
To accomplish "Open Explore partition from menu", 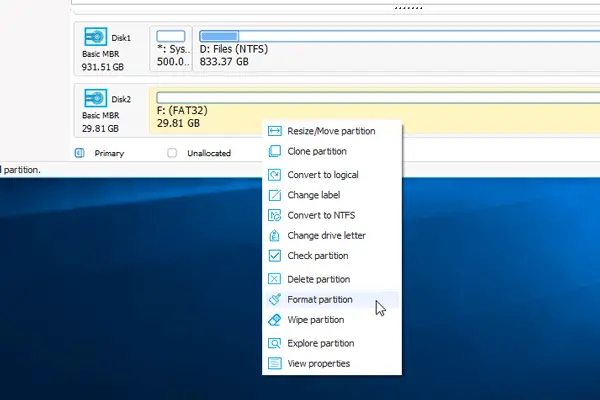I will pyautogui.click(x=332, y=343).
